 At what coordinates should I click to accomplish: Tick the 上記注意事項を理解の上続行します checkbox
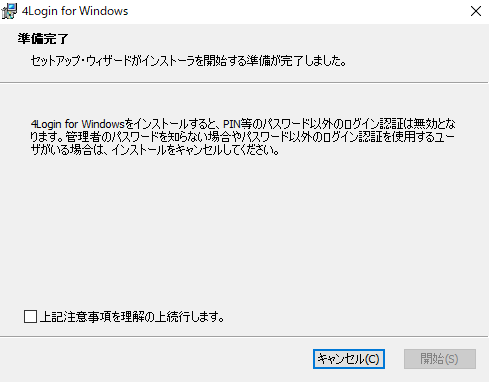point(30,316)
